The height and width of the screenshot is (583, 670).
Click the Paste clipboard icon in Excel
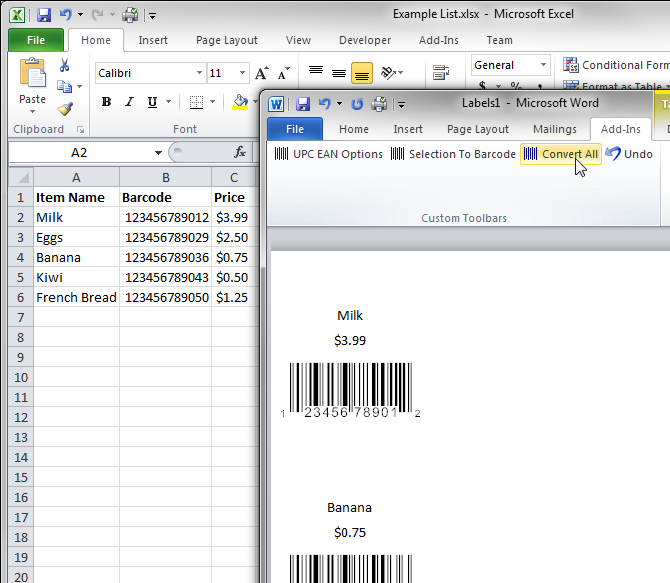pyautogui.click(x=32, y=73)
